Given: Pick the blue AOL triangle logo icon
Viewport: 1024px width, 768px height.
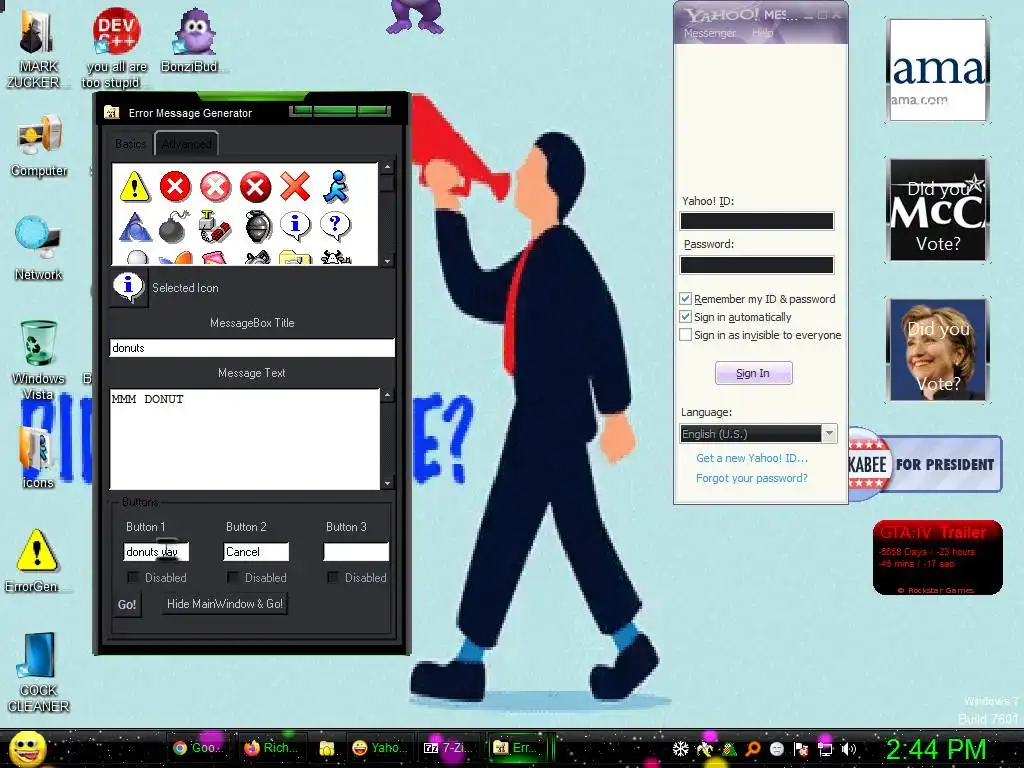Looking at the screenshot, I should [x=135, y=227].
